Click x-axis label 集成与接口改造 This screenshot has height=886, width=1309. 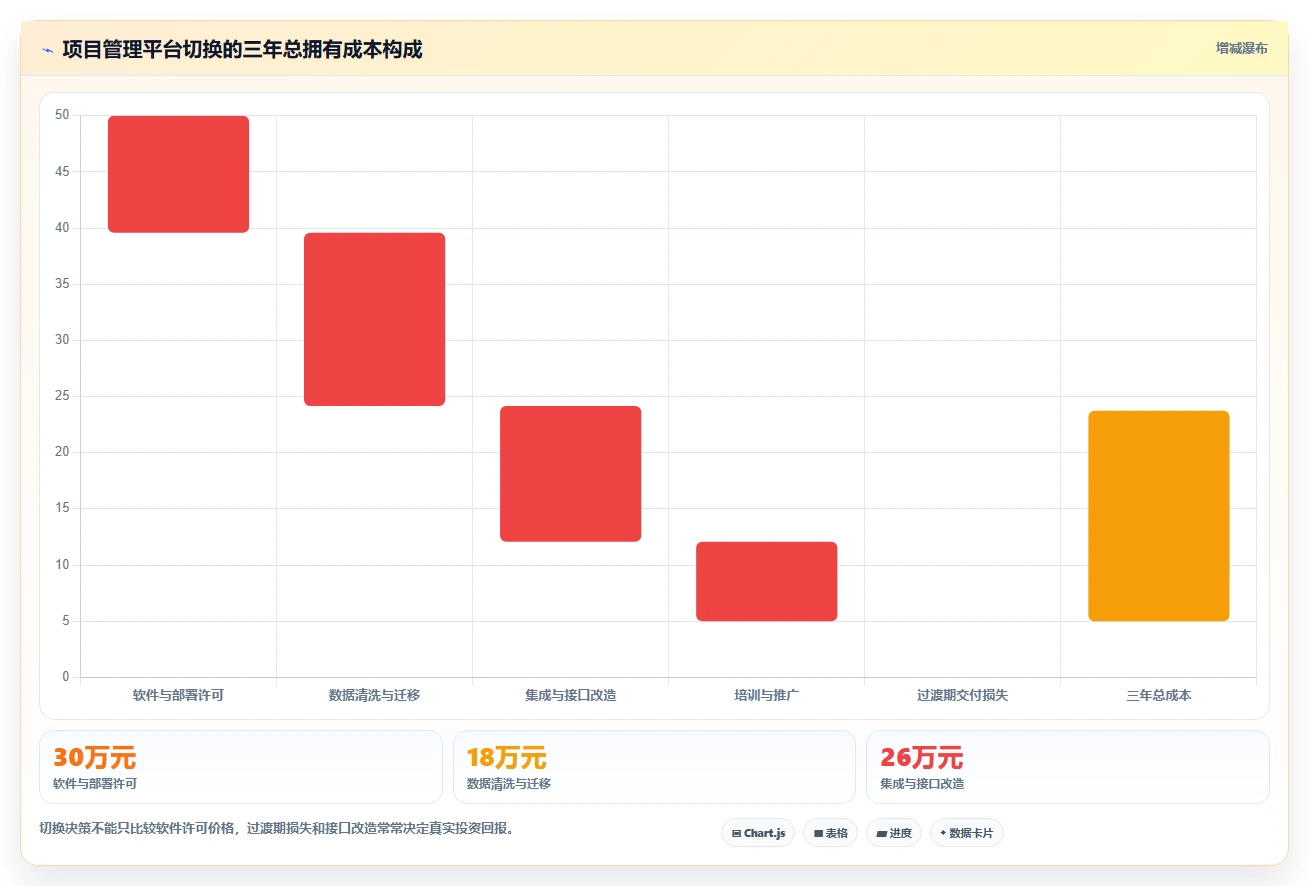pos(570,695)
